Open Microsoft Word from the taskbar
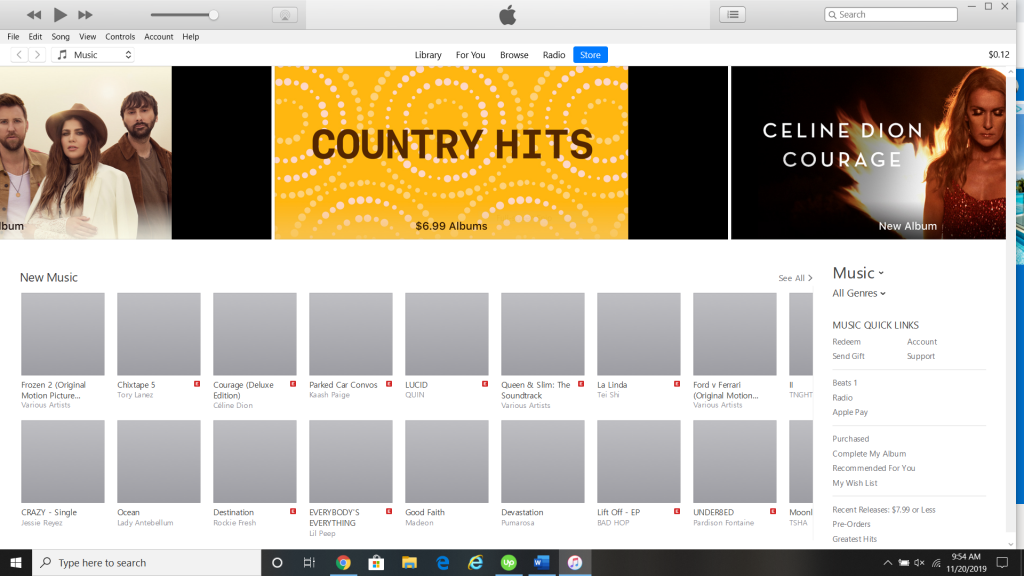Image resolution: width=1024 pixels, height=576 pixels. point(542,563)
